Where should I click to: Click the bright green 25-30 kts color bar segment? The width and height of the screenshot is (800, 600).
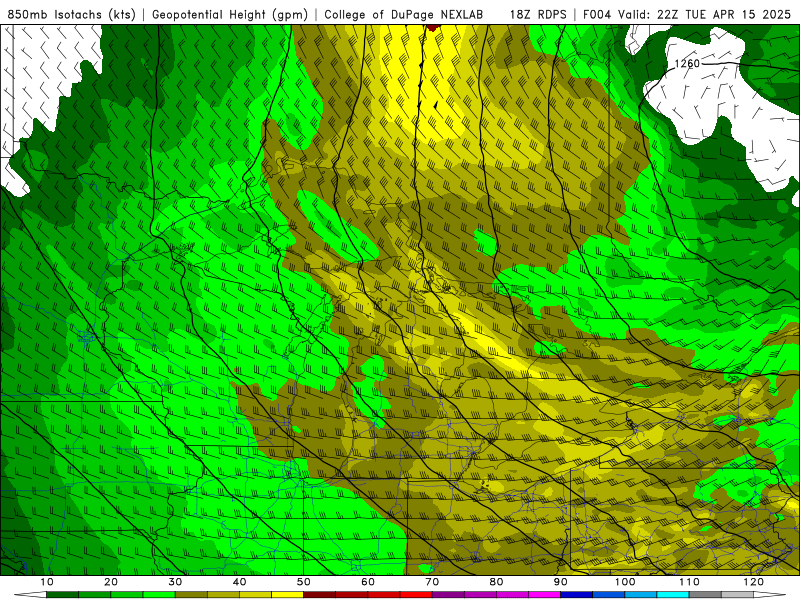coord(159,595)
